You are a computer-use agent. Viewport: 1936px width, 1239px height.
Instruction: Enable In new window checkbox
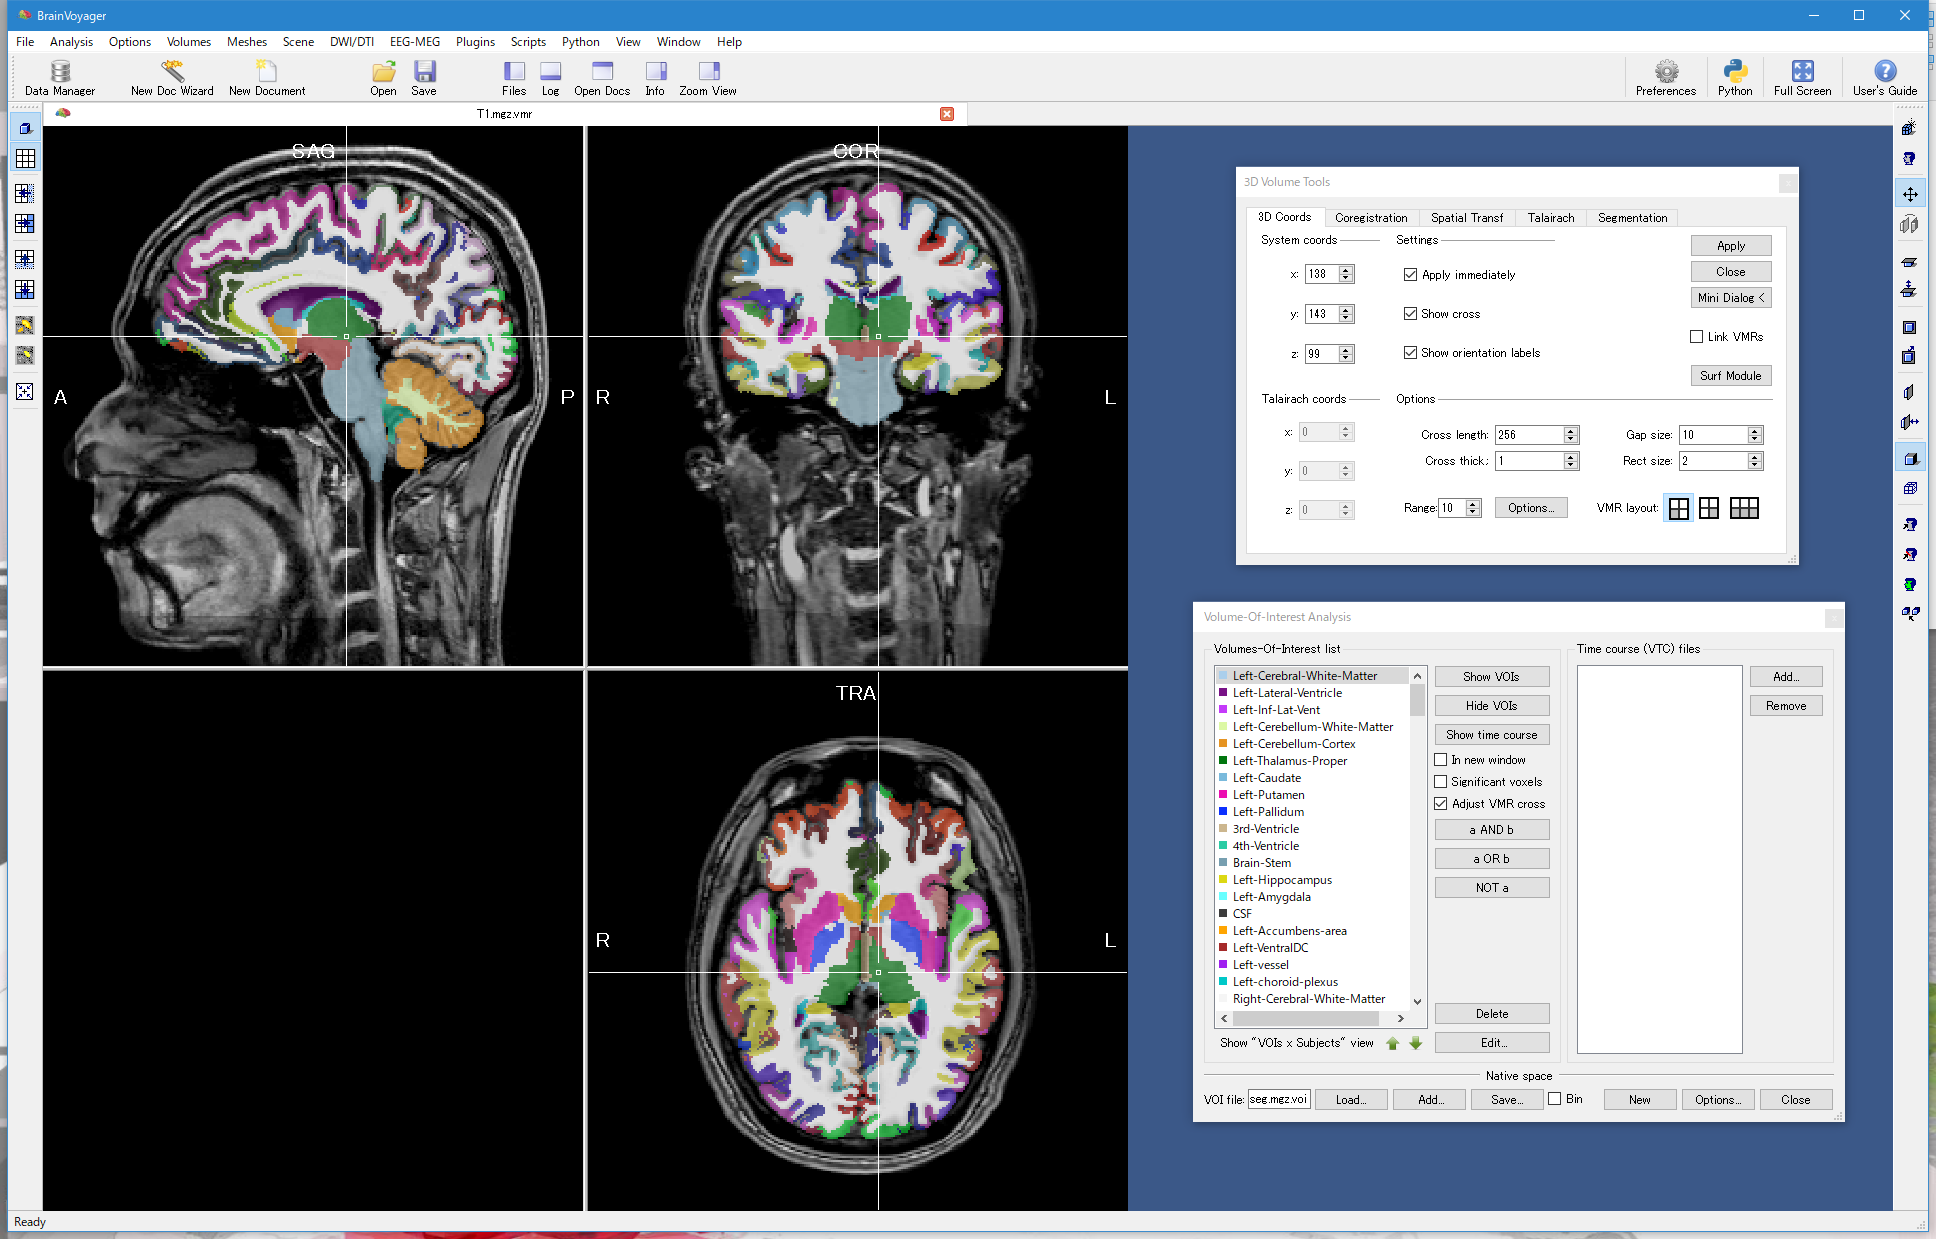(x=1441, y=759)
